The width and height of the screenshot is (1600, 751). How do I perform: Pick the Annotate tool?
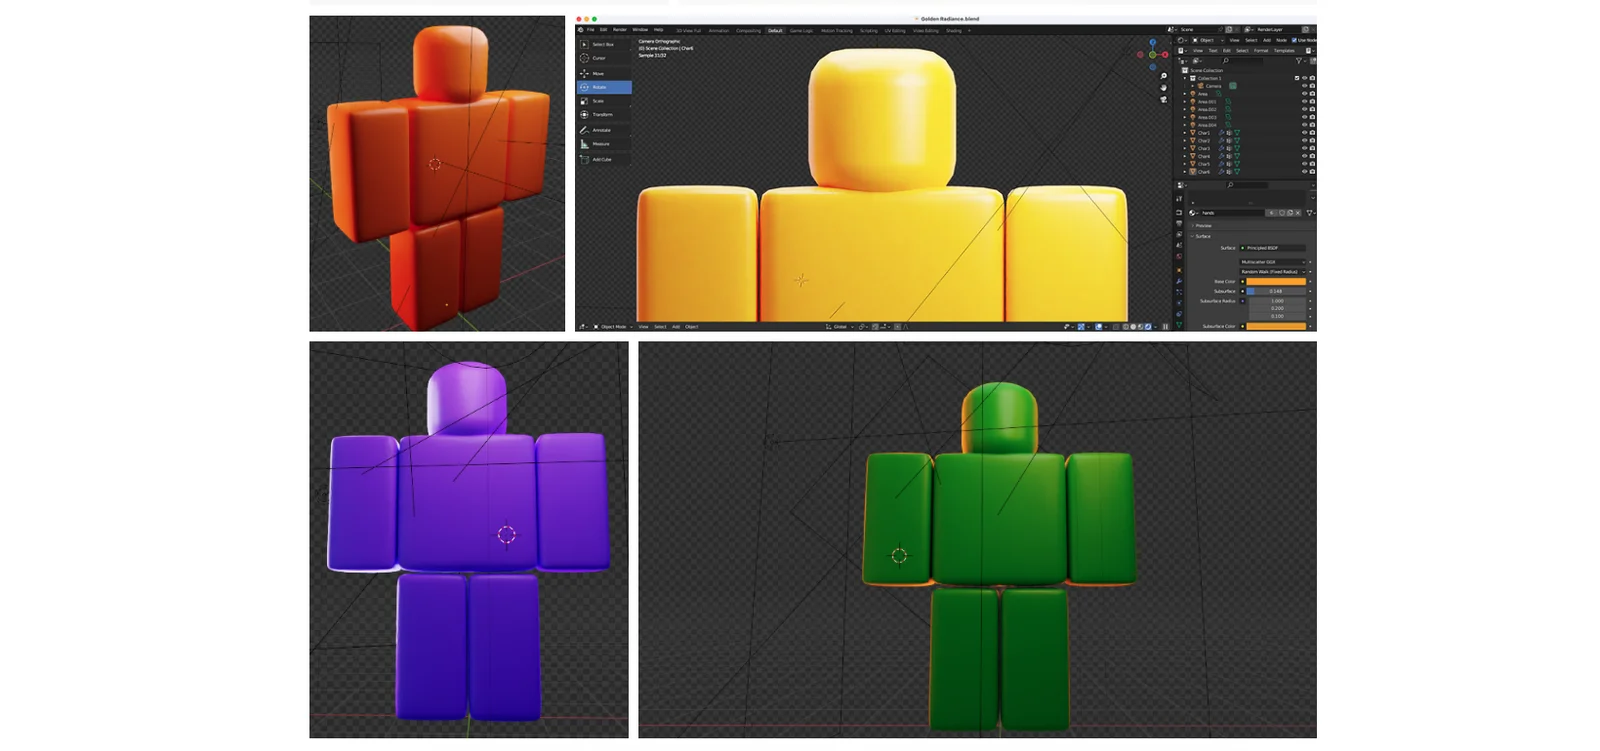(x=600, y=130)
